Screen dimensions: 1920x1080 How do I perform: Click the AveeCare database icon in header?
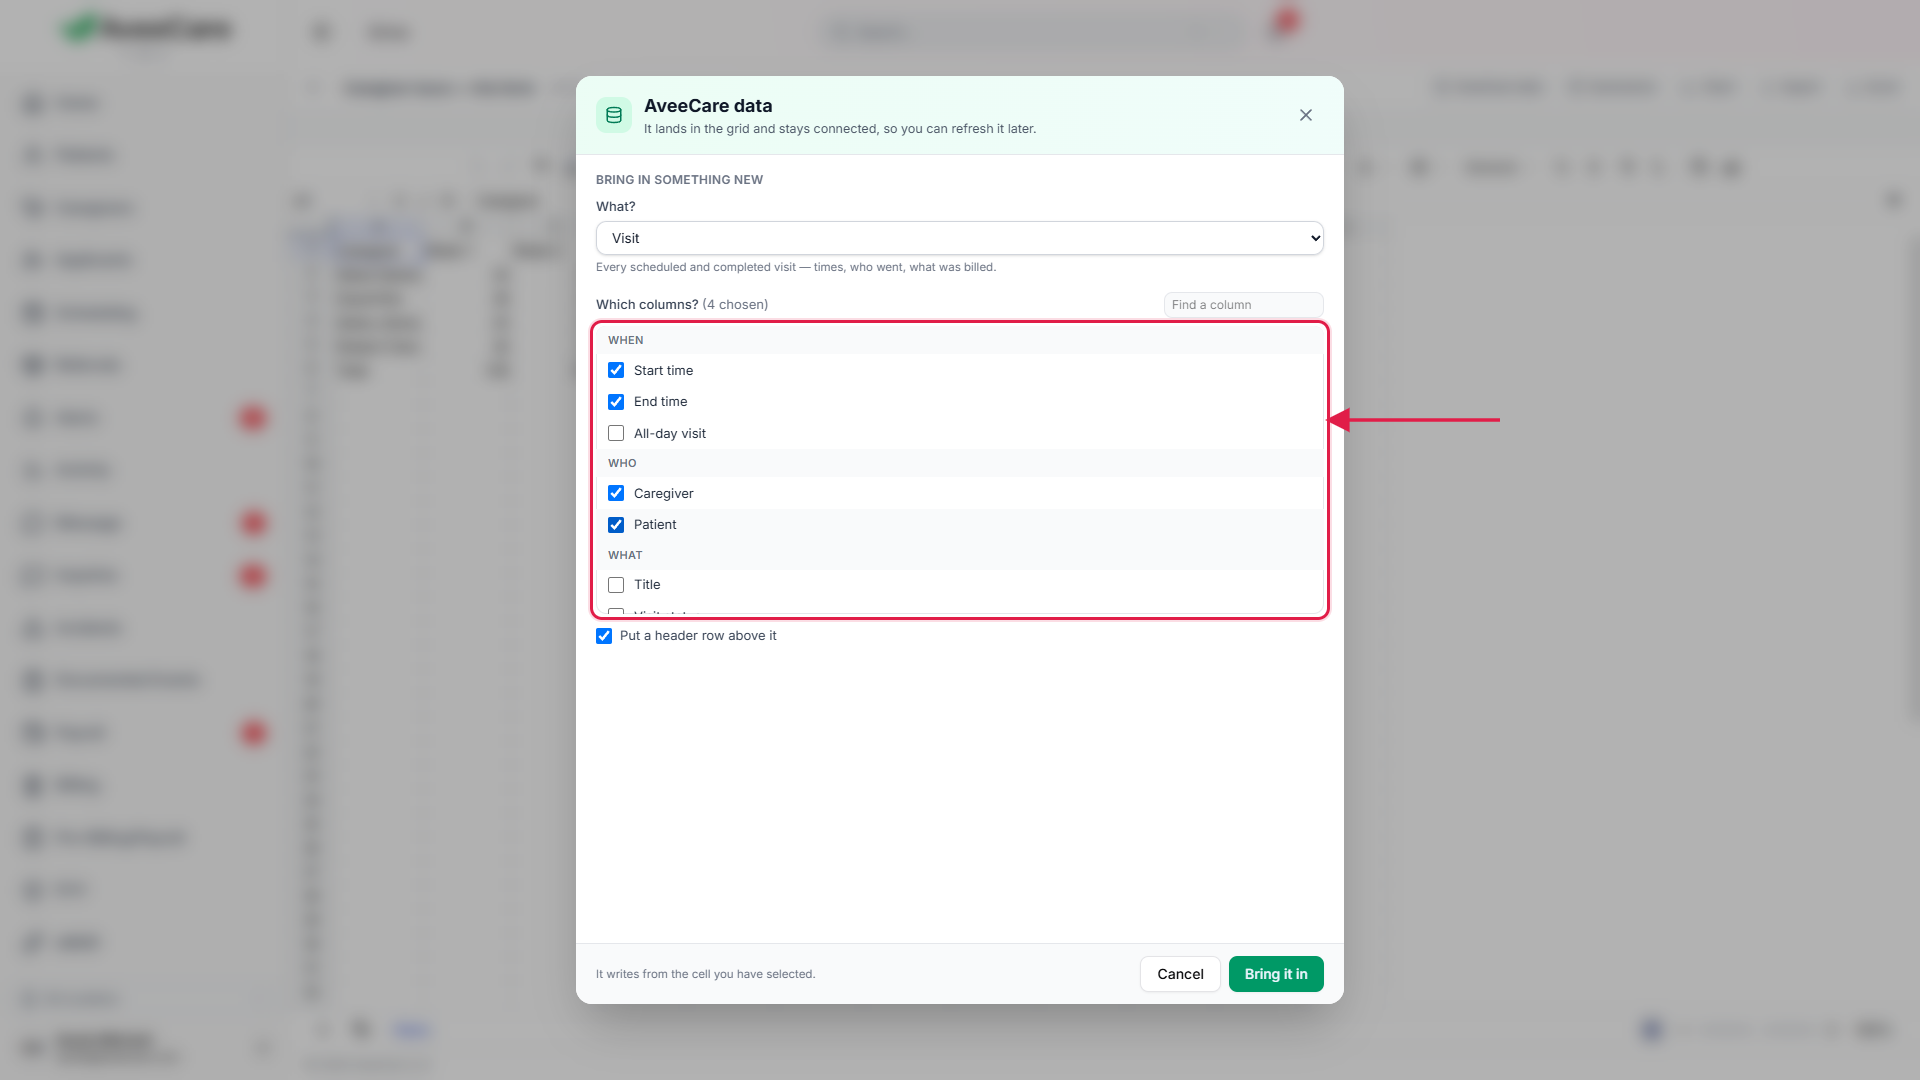[614, 115]
